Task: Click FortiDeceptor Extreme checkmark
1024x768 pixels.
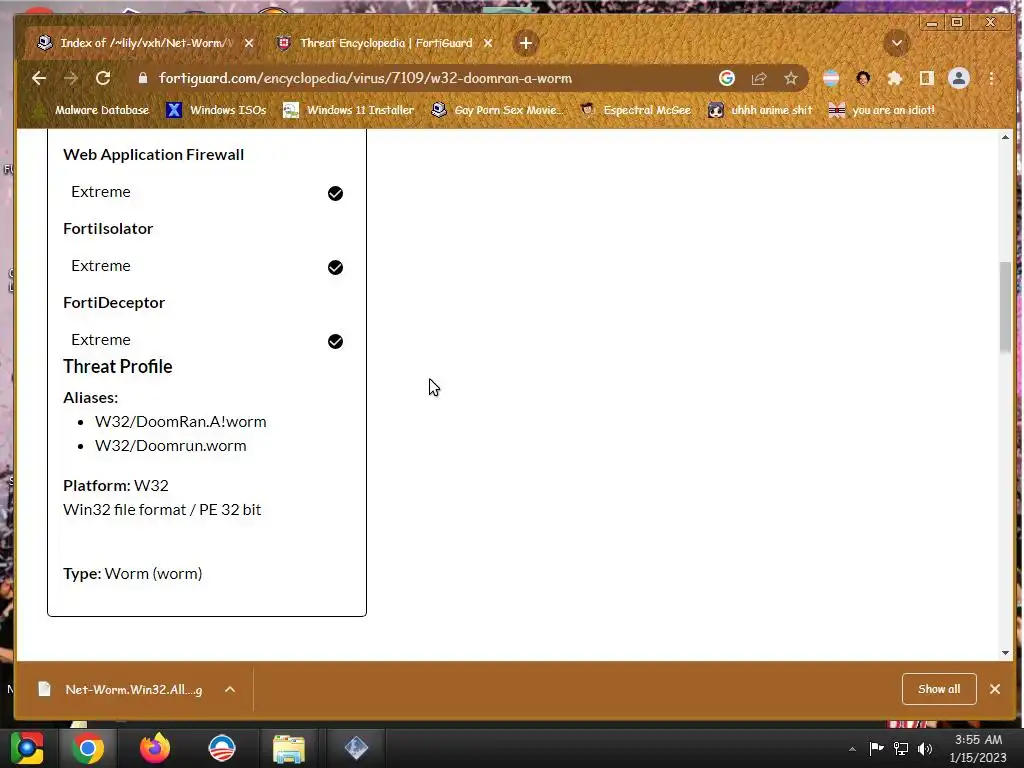Action: [x=335, y=342]
